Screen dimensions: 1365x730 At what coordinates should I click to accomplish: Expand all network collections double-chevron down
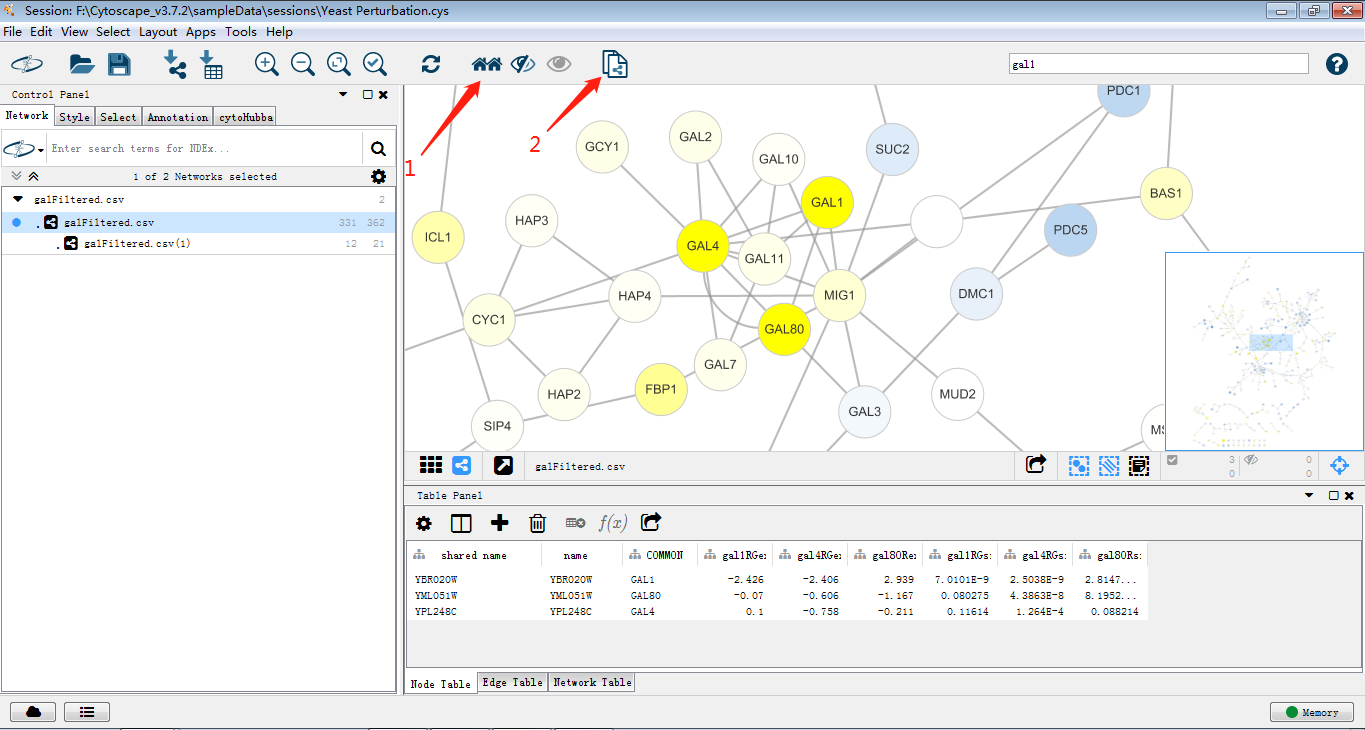(16, 176)
